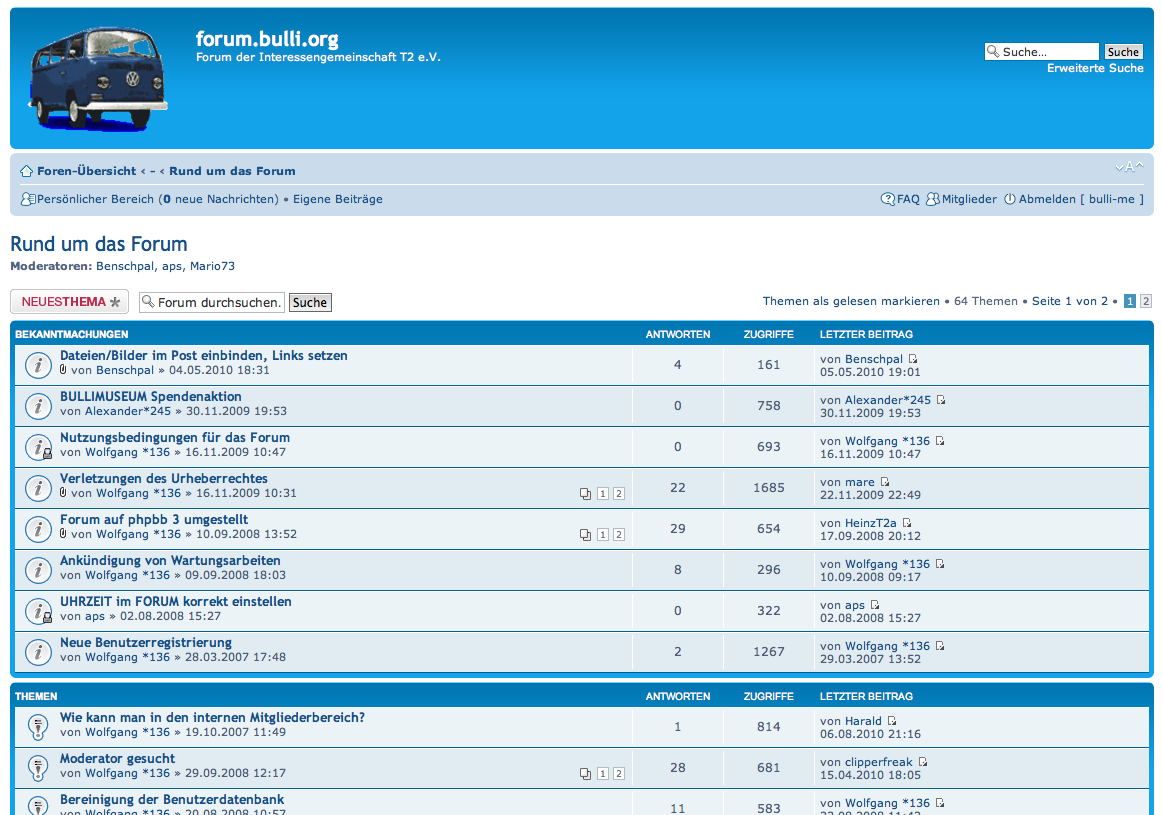Mark topics read via Themen als gelesen markieren
The height and width of the screenshot is (815, 1162).
coord(850,301)
